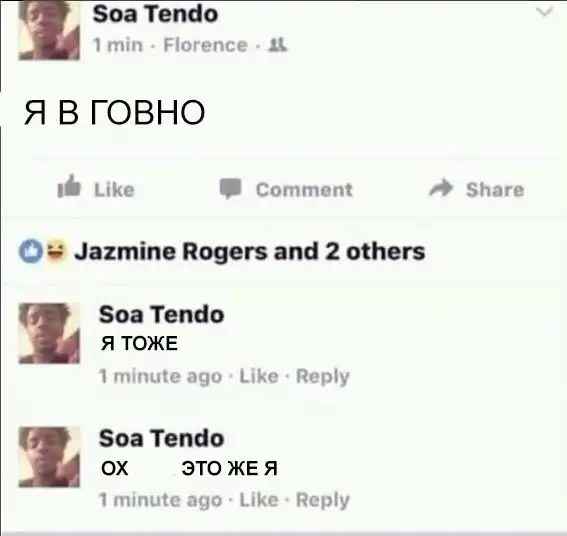Image resolution: width=567 pixels, height=536 pixels.
Task: Click the Soa Tendo name on second comment
Action: (x=162, y=438)
